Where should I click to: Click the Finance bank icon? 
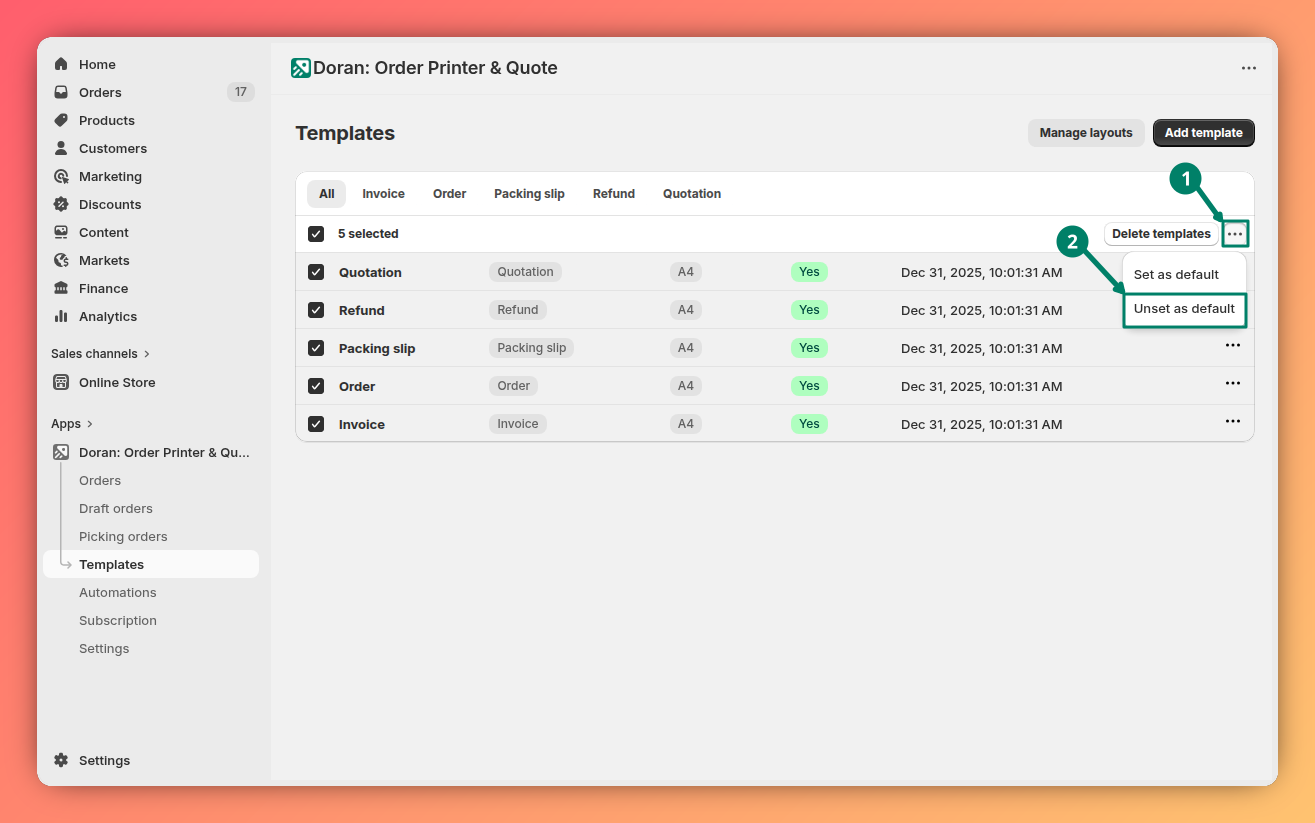click(61, 288)
